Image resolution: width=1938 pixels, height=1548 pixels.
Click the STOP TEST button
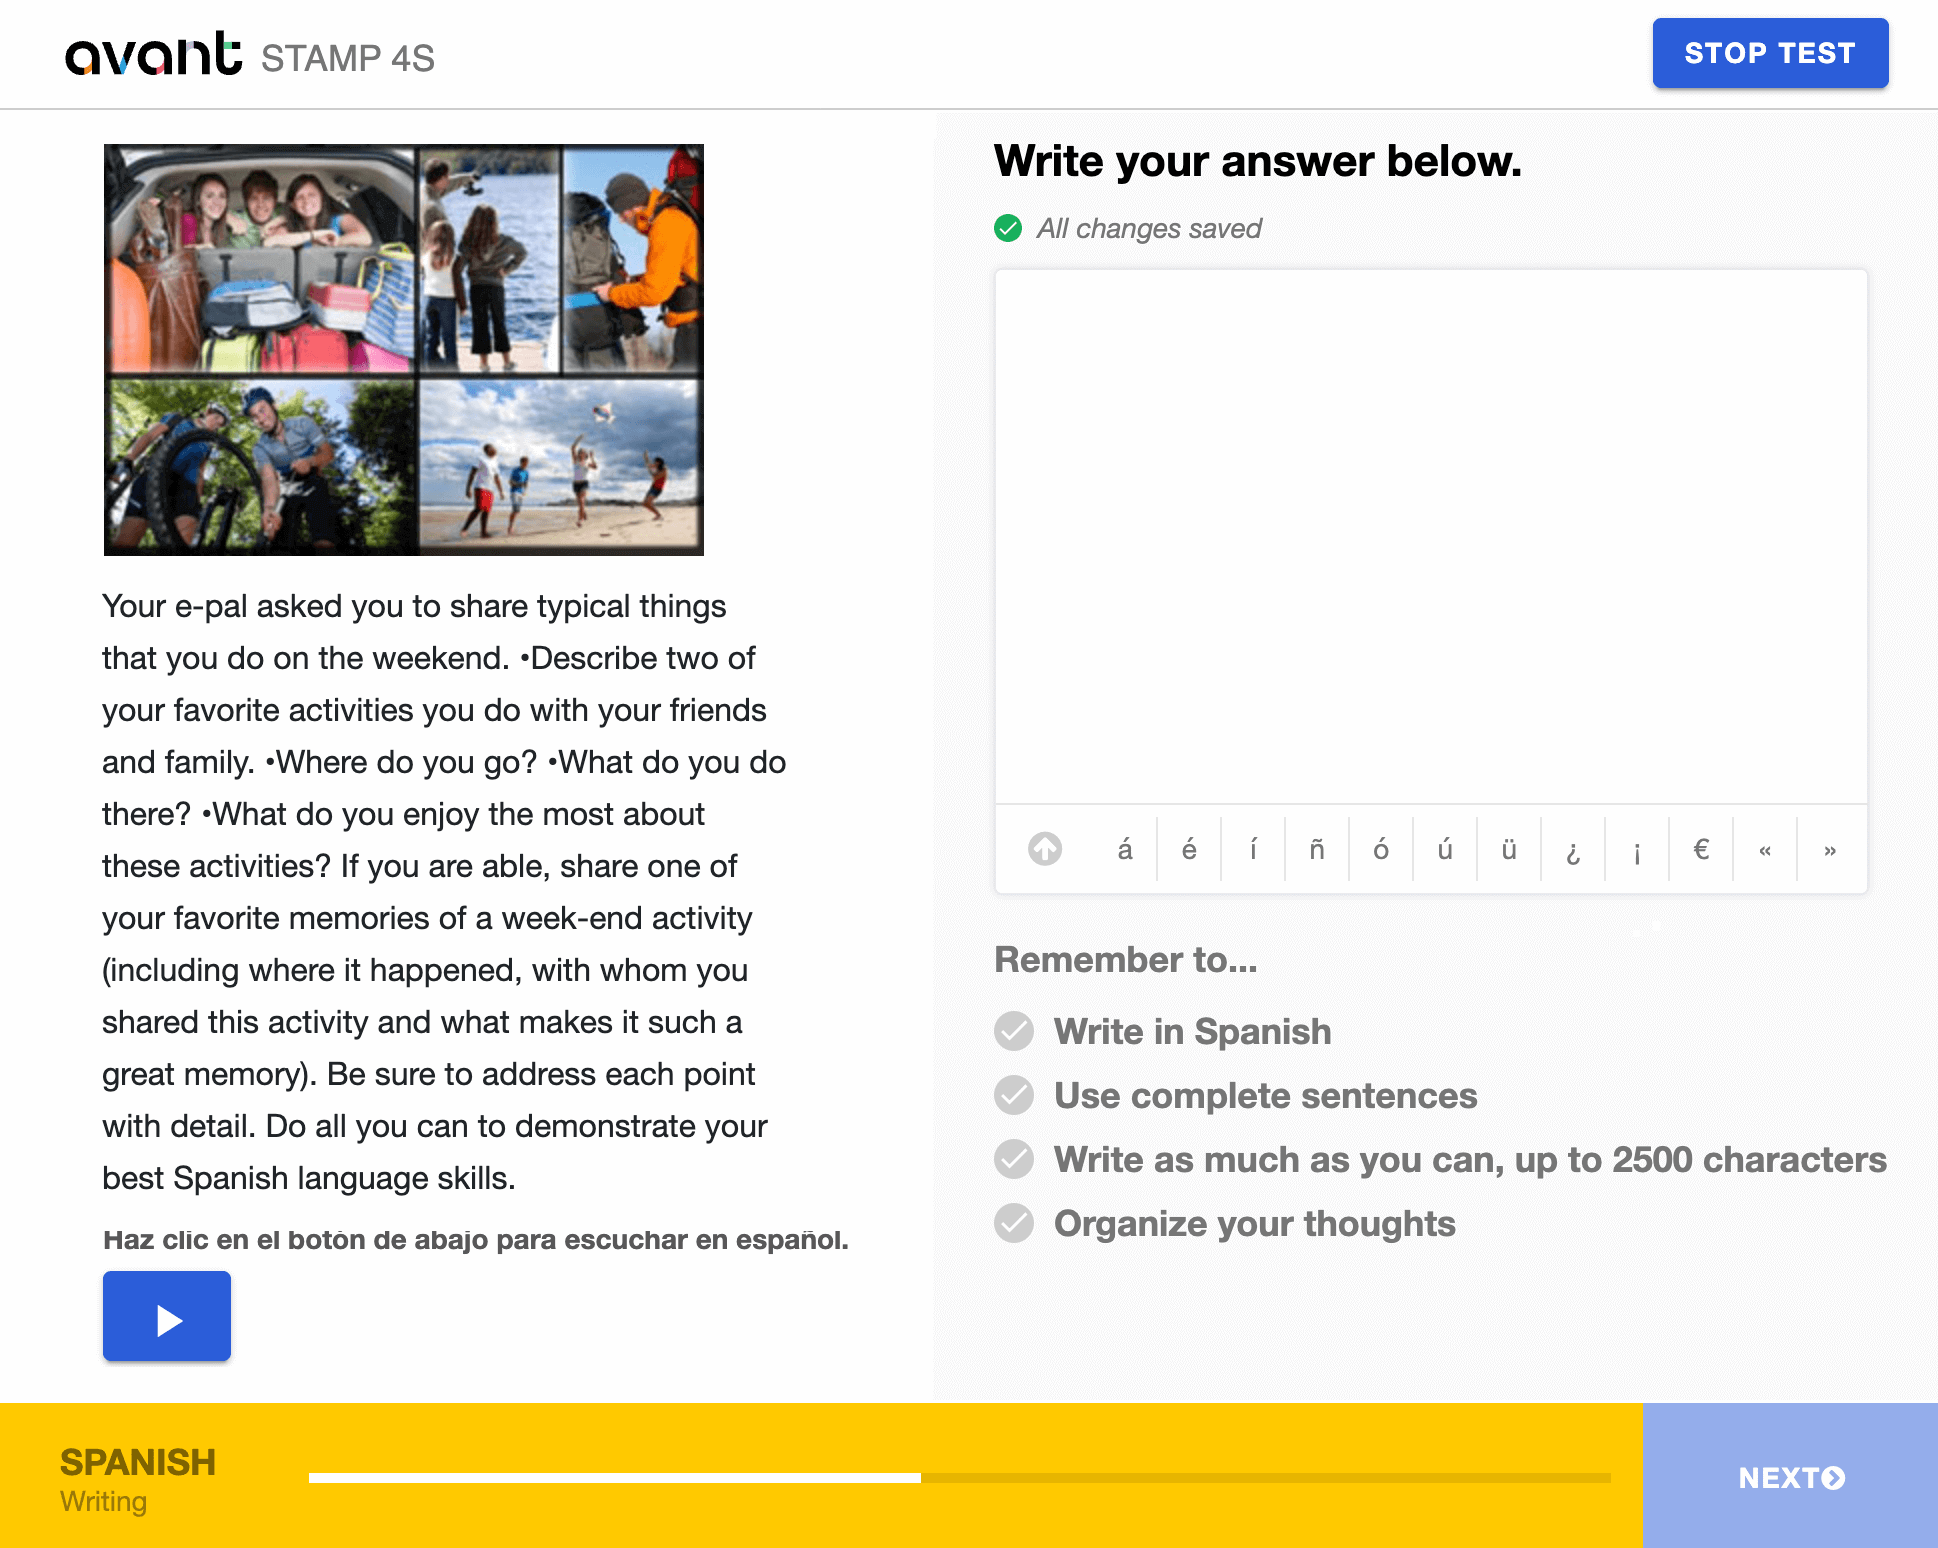pyautogui.click(x=1770, y=53)
